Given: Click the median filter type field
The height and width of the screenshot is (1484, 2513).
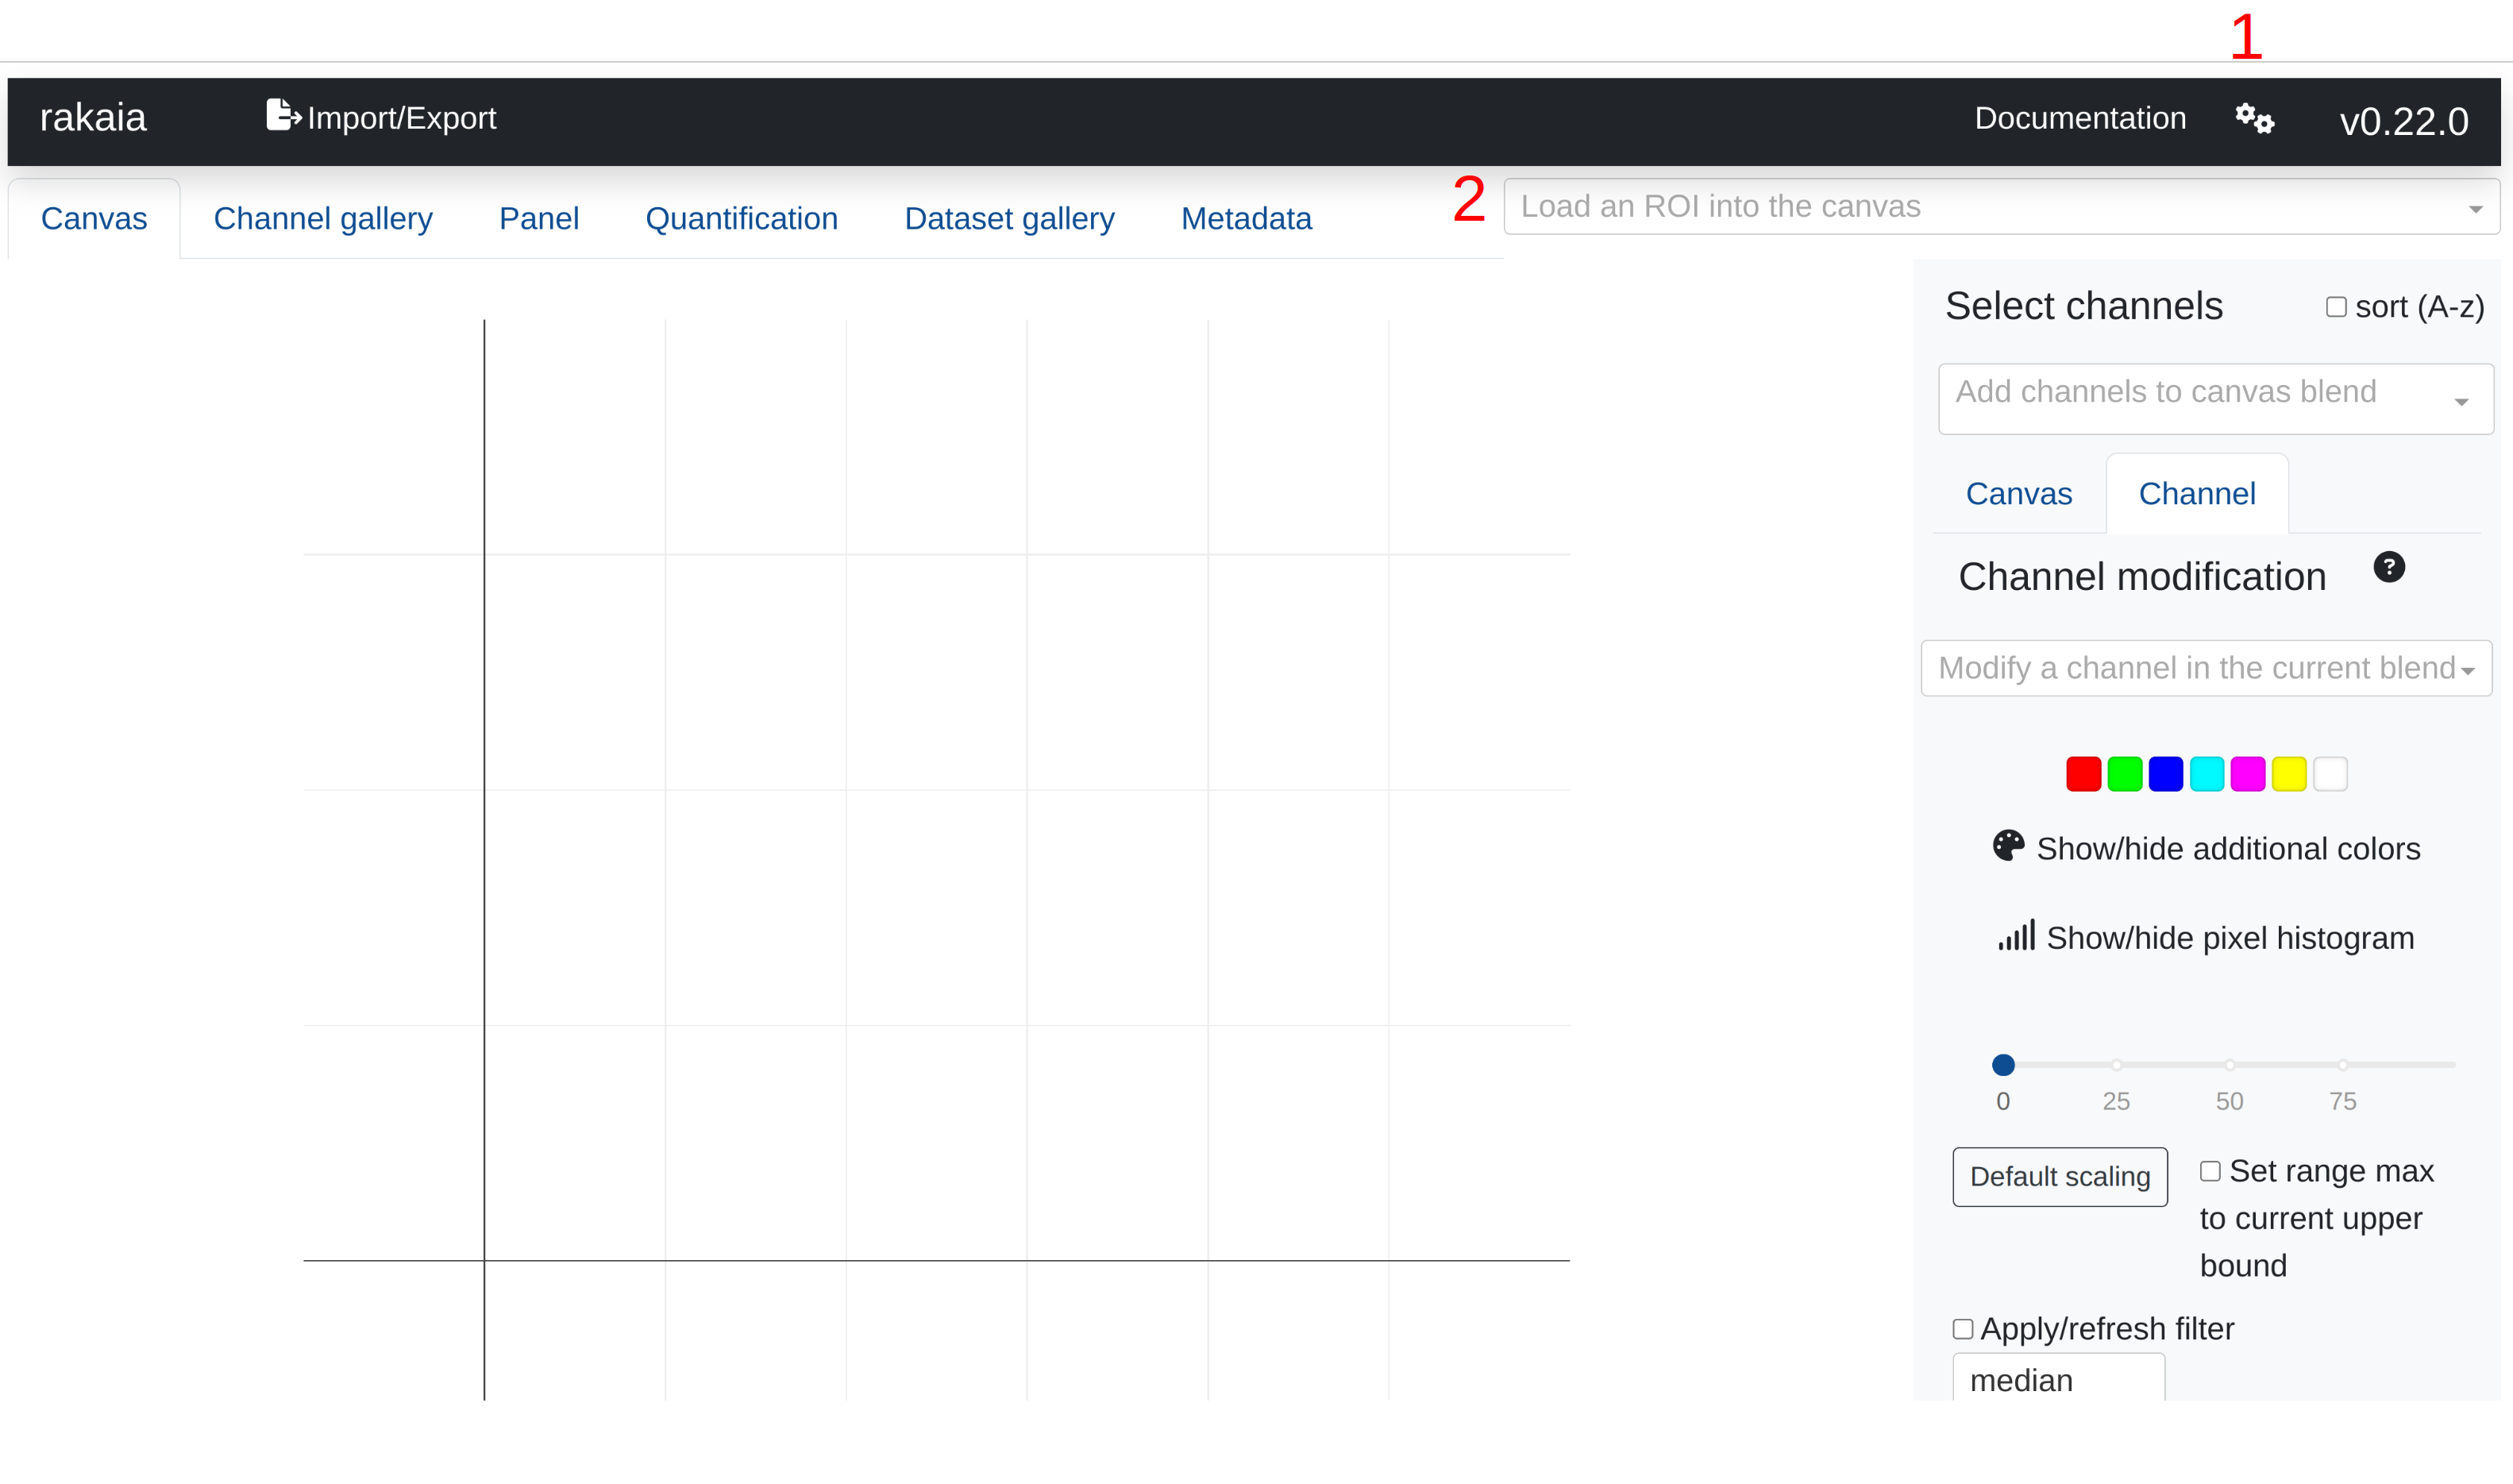Looking at the screenshot, I should click(2057, 1380).
